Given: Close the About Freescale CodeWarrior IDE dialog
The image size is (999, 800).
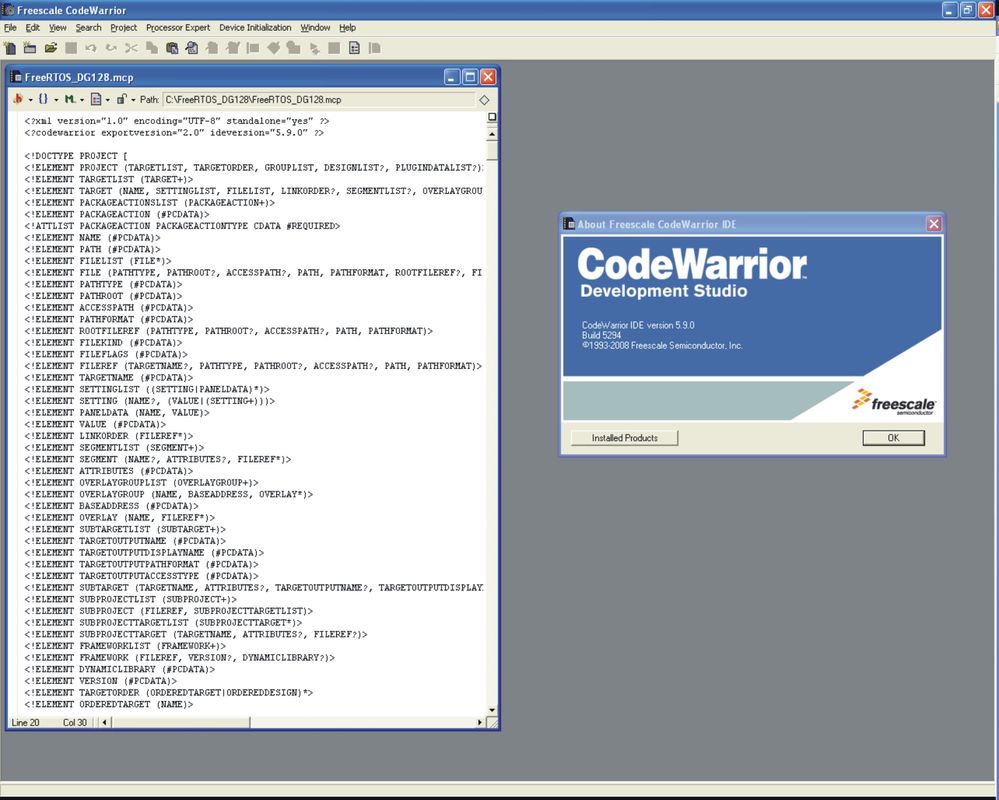Looking at the screenshot, I should click(933, 224).
